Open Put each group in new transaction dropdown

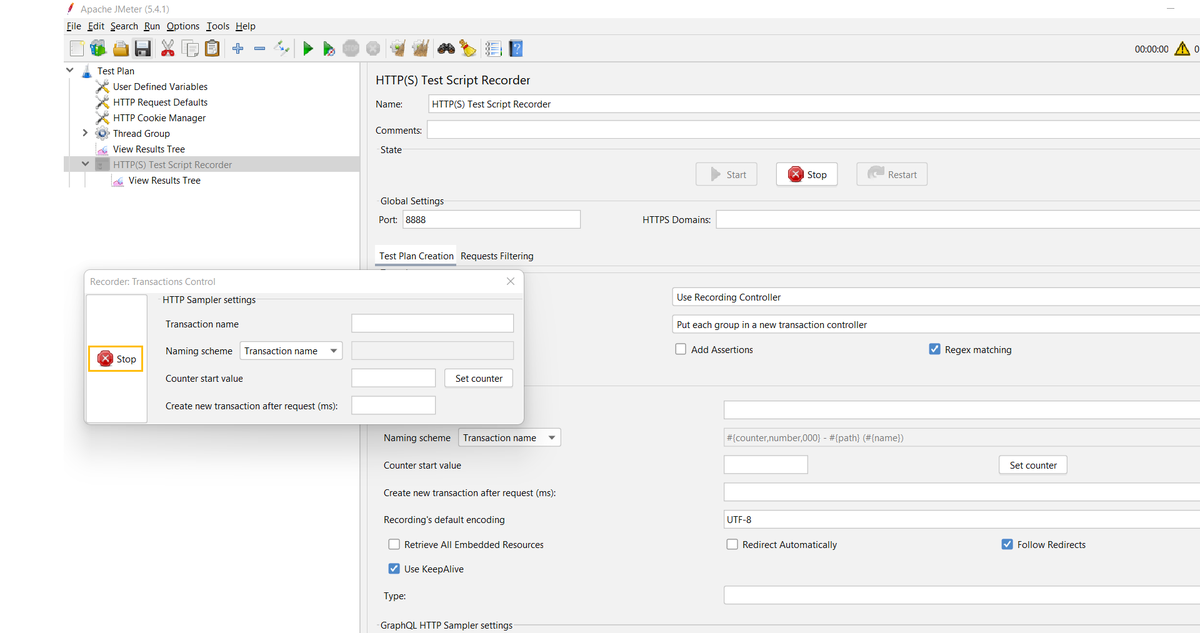938,325
